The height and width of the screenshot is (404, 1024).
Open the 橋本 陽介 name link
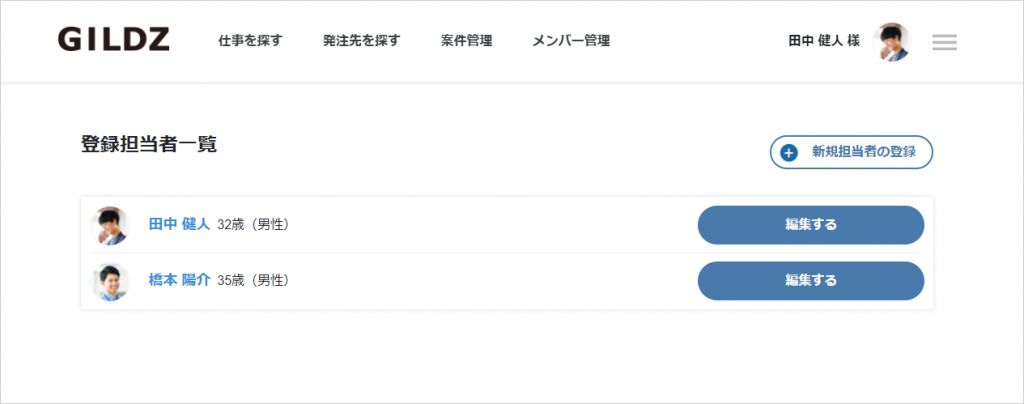click(180, 281)
